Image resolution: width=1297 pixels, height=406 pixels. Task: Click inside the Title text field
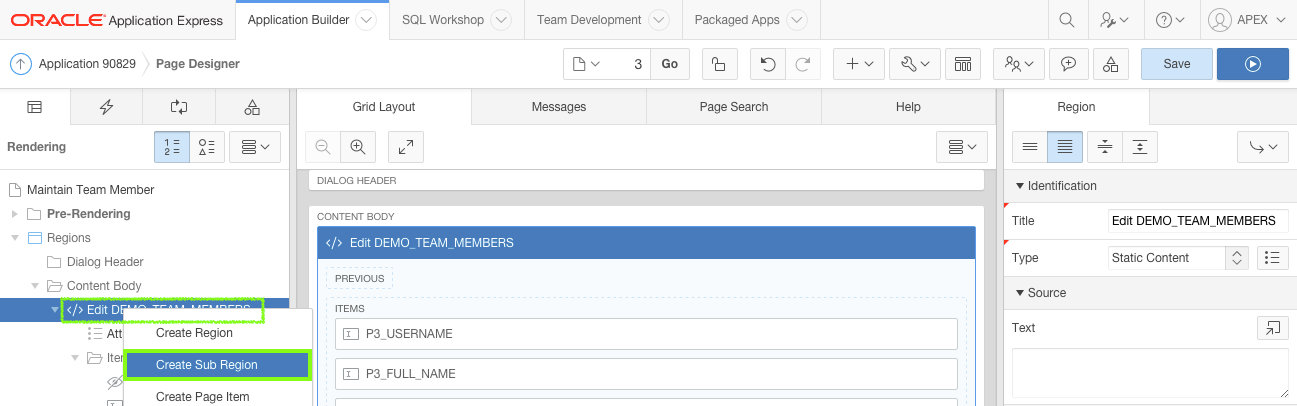click(1197, 221)
